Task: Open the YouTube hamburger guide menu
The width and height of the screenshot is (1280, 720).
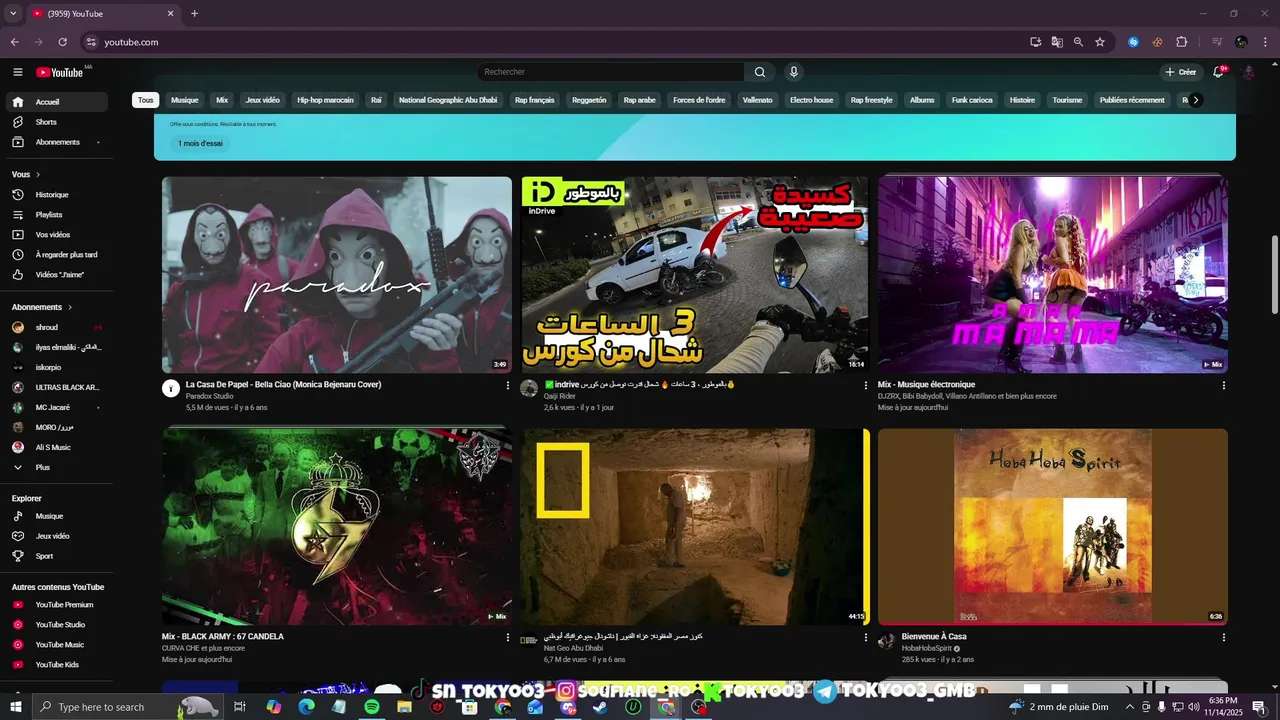Action: (17, 72)
